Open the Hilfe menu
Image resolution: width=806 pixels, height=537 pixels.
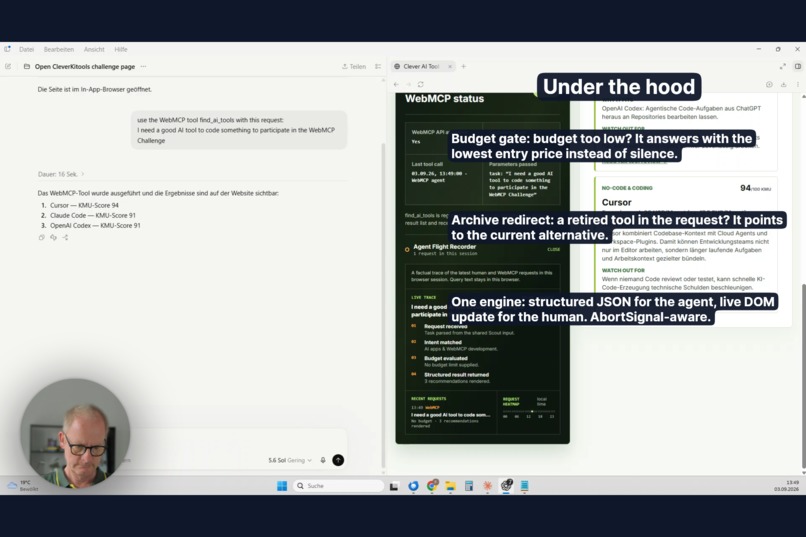pyautogui.click(x=121, y=49)
